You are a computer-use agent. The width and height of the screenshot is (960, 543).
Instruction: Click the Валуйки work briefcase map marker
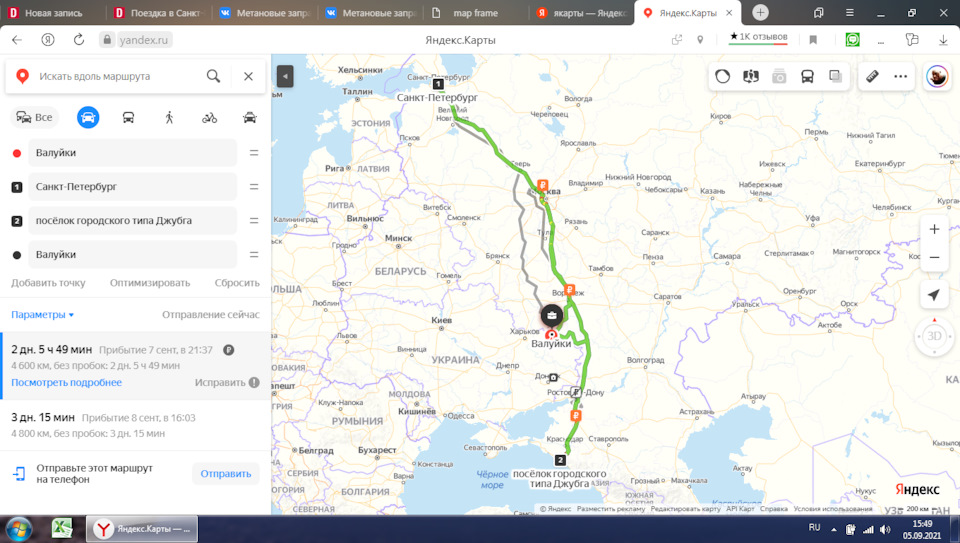(552, 316)
